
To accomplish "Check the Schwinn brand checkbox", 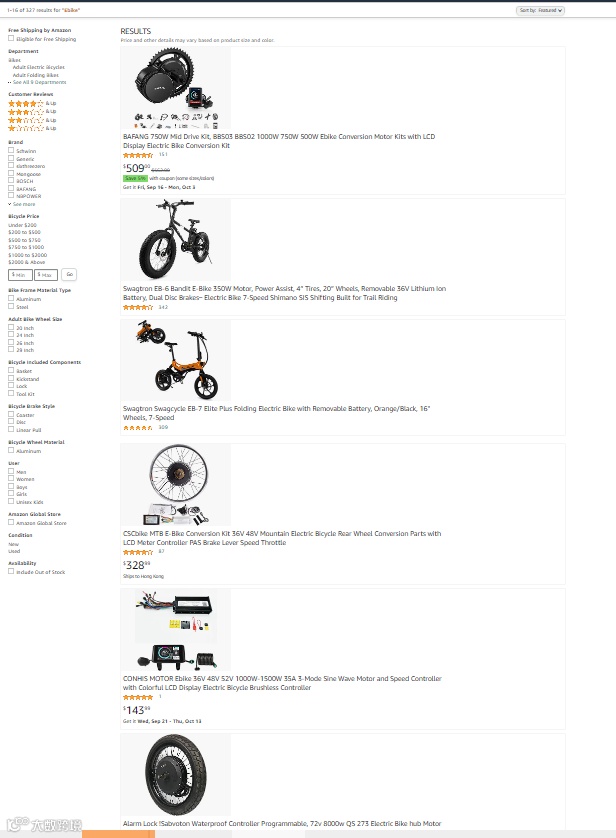I will 11,151.
